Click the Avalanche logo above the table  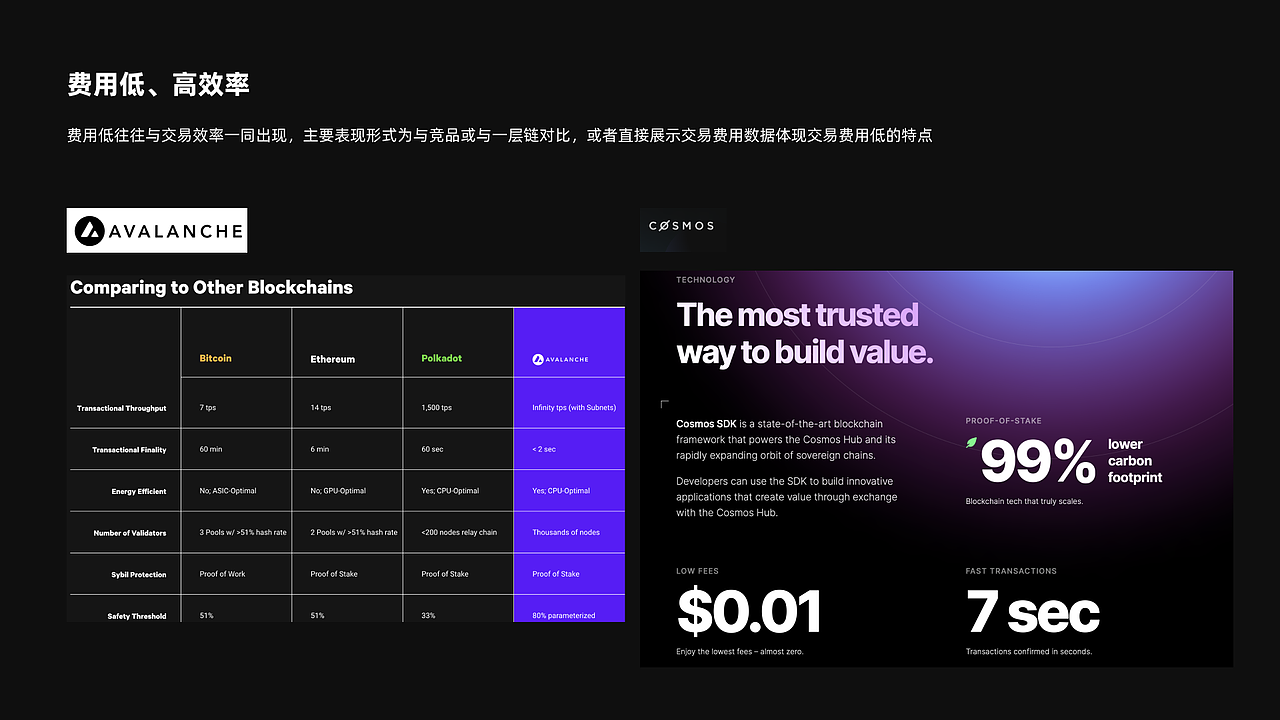pyautogui.click(x=157, y=230)
